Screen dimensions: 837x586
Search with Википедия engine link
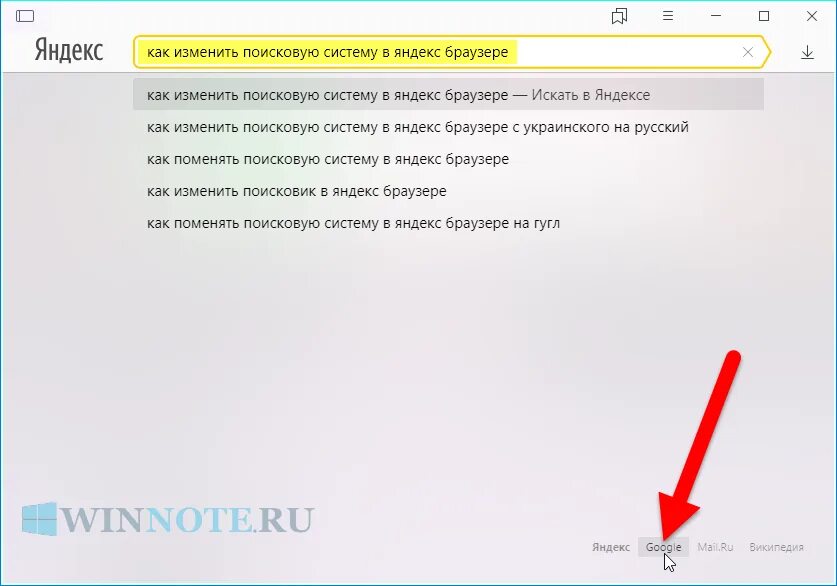tap(776, 547)
